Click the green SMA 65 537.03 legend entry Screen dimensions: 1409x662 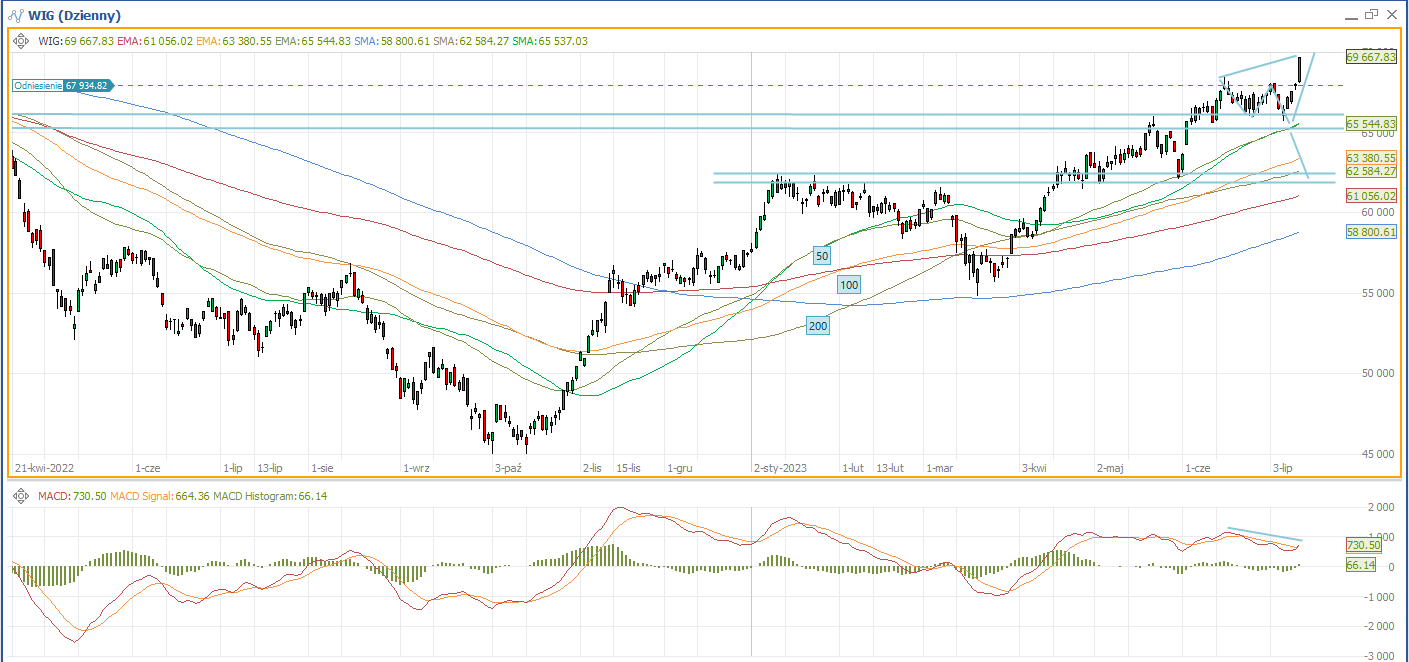(550, 41)
